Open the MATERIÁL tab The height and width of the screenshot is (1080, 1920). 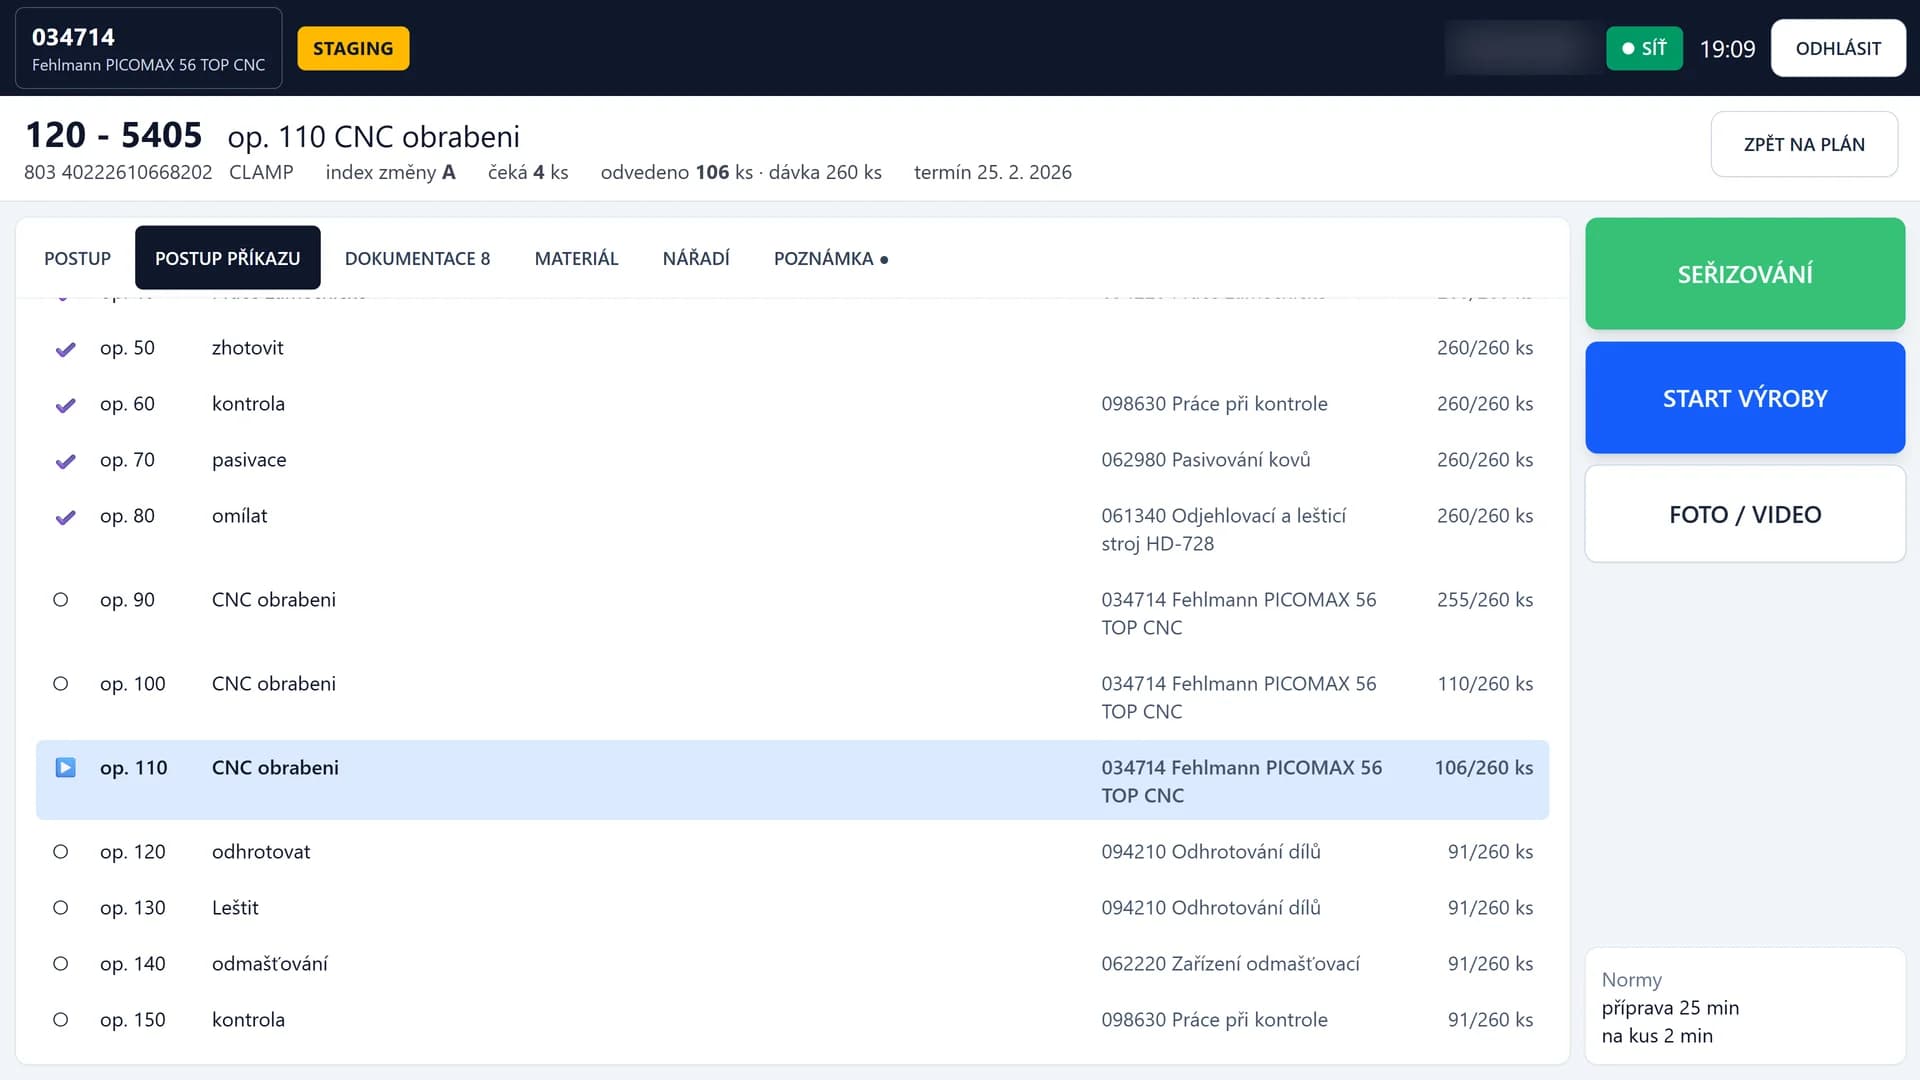pos(577,258)
